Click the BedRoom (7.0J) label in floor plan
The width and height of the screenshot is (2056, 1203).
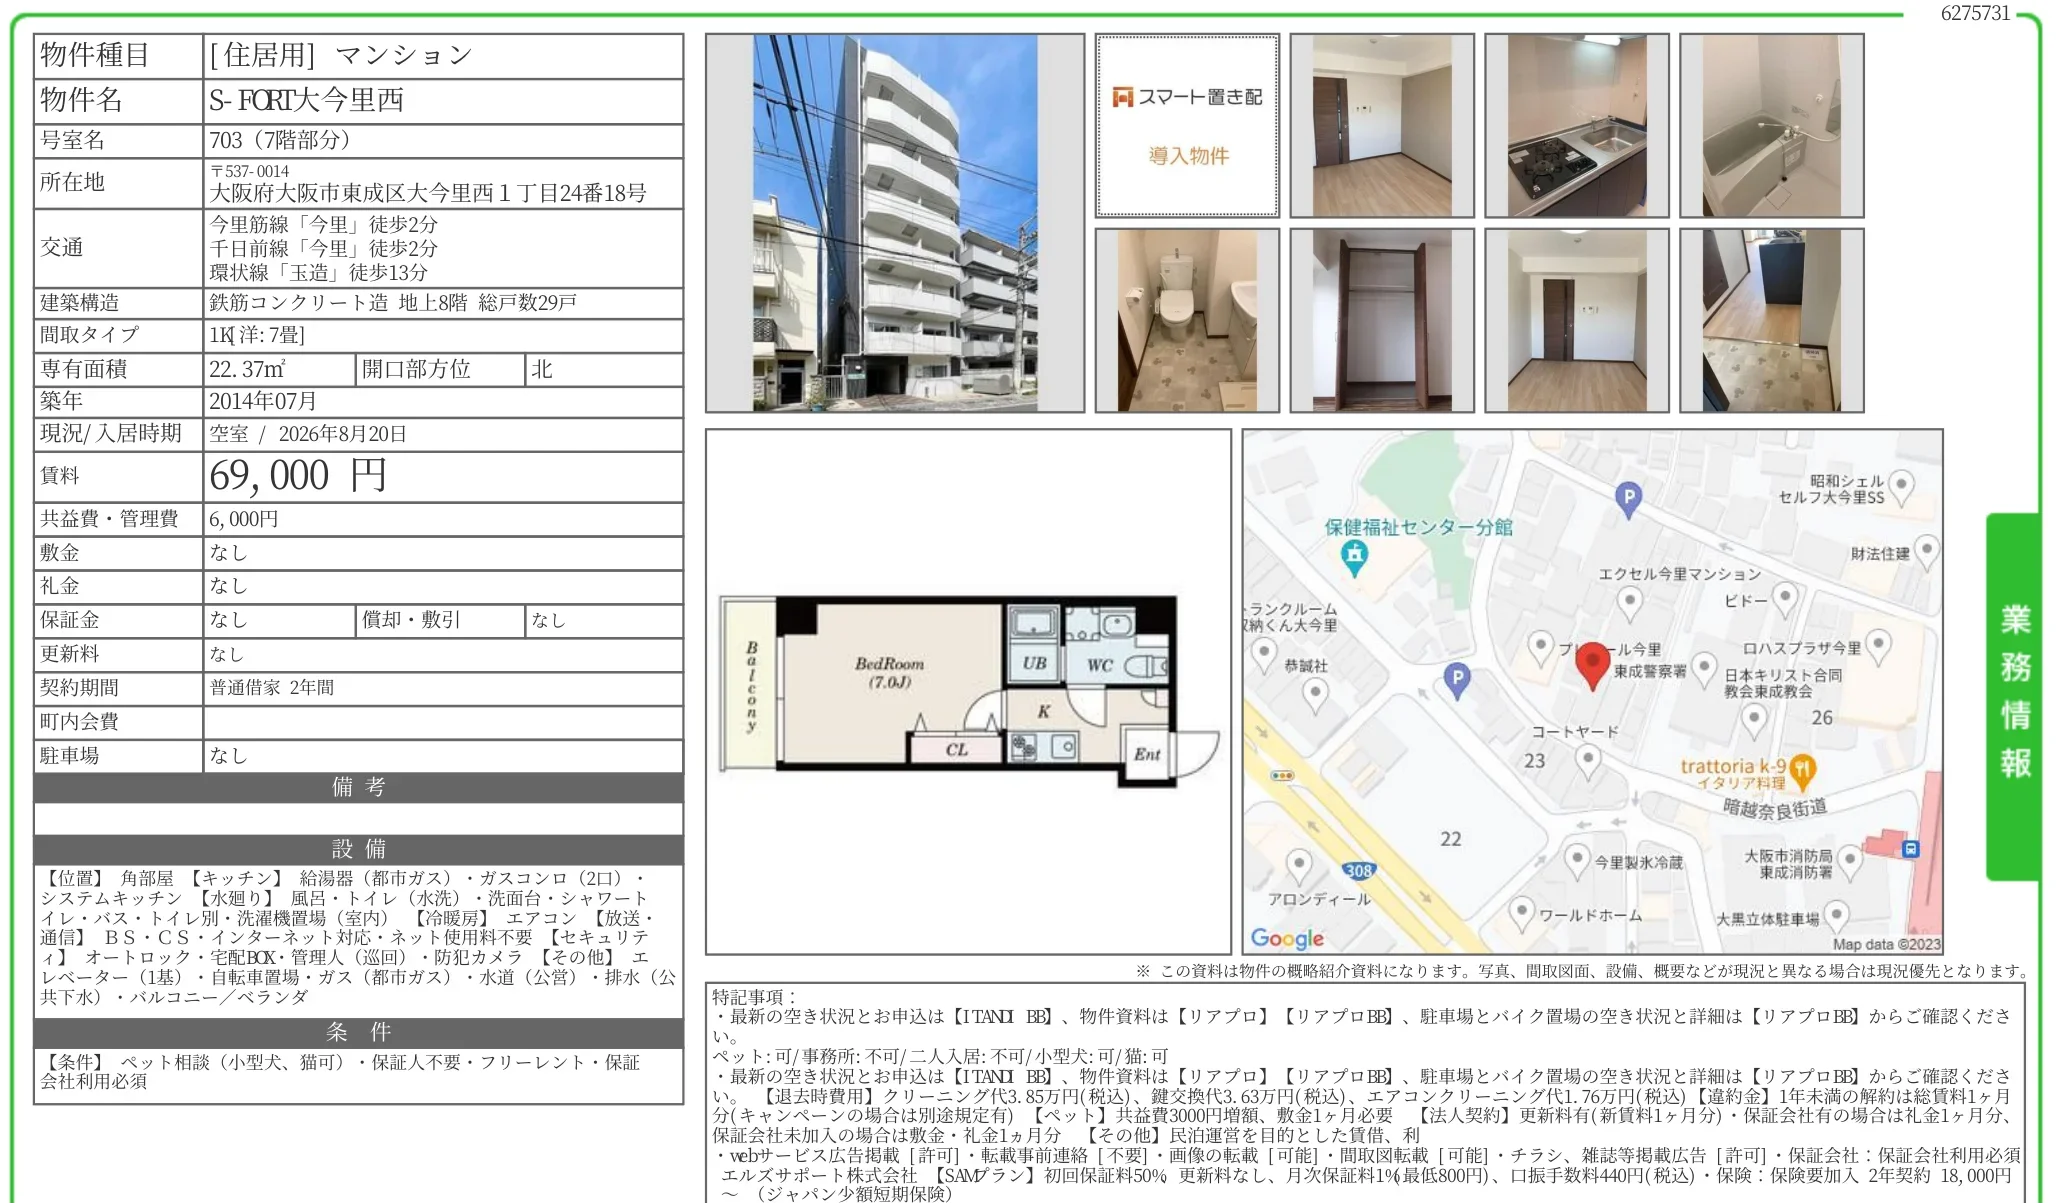pos(889,672)
